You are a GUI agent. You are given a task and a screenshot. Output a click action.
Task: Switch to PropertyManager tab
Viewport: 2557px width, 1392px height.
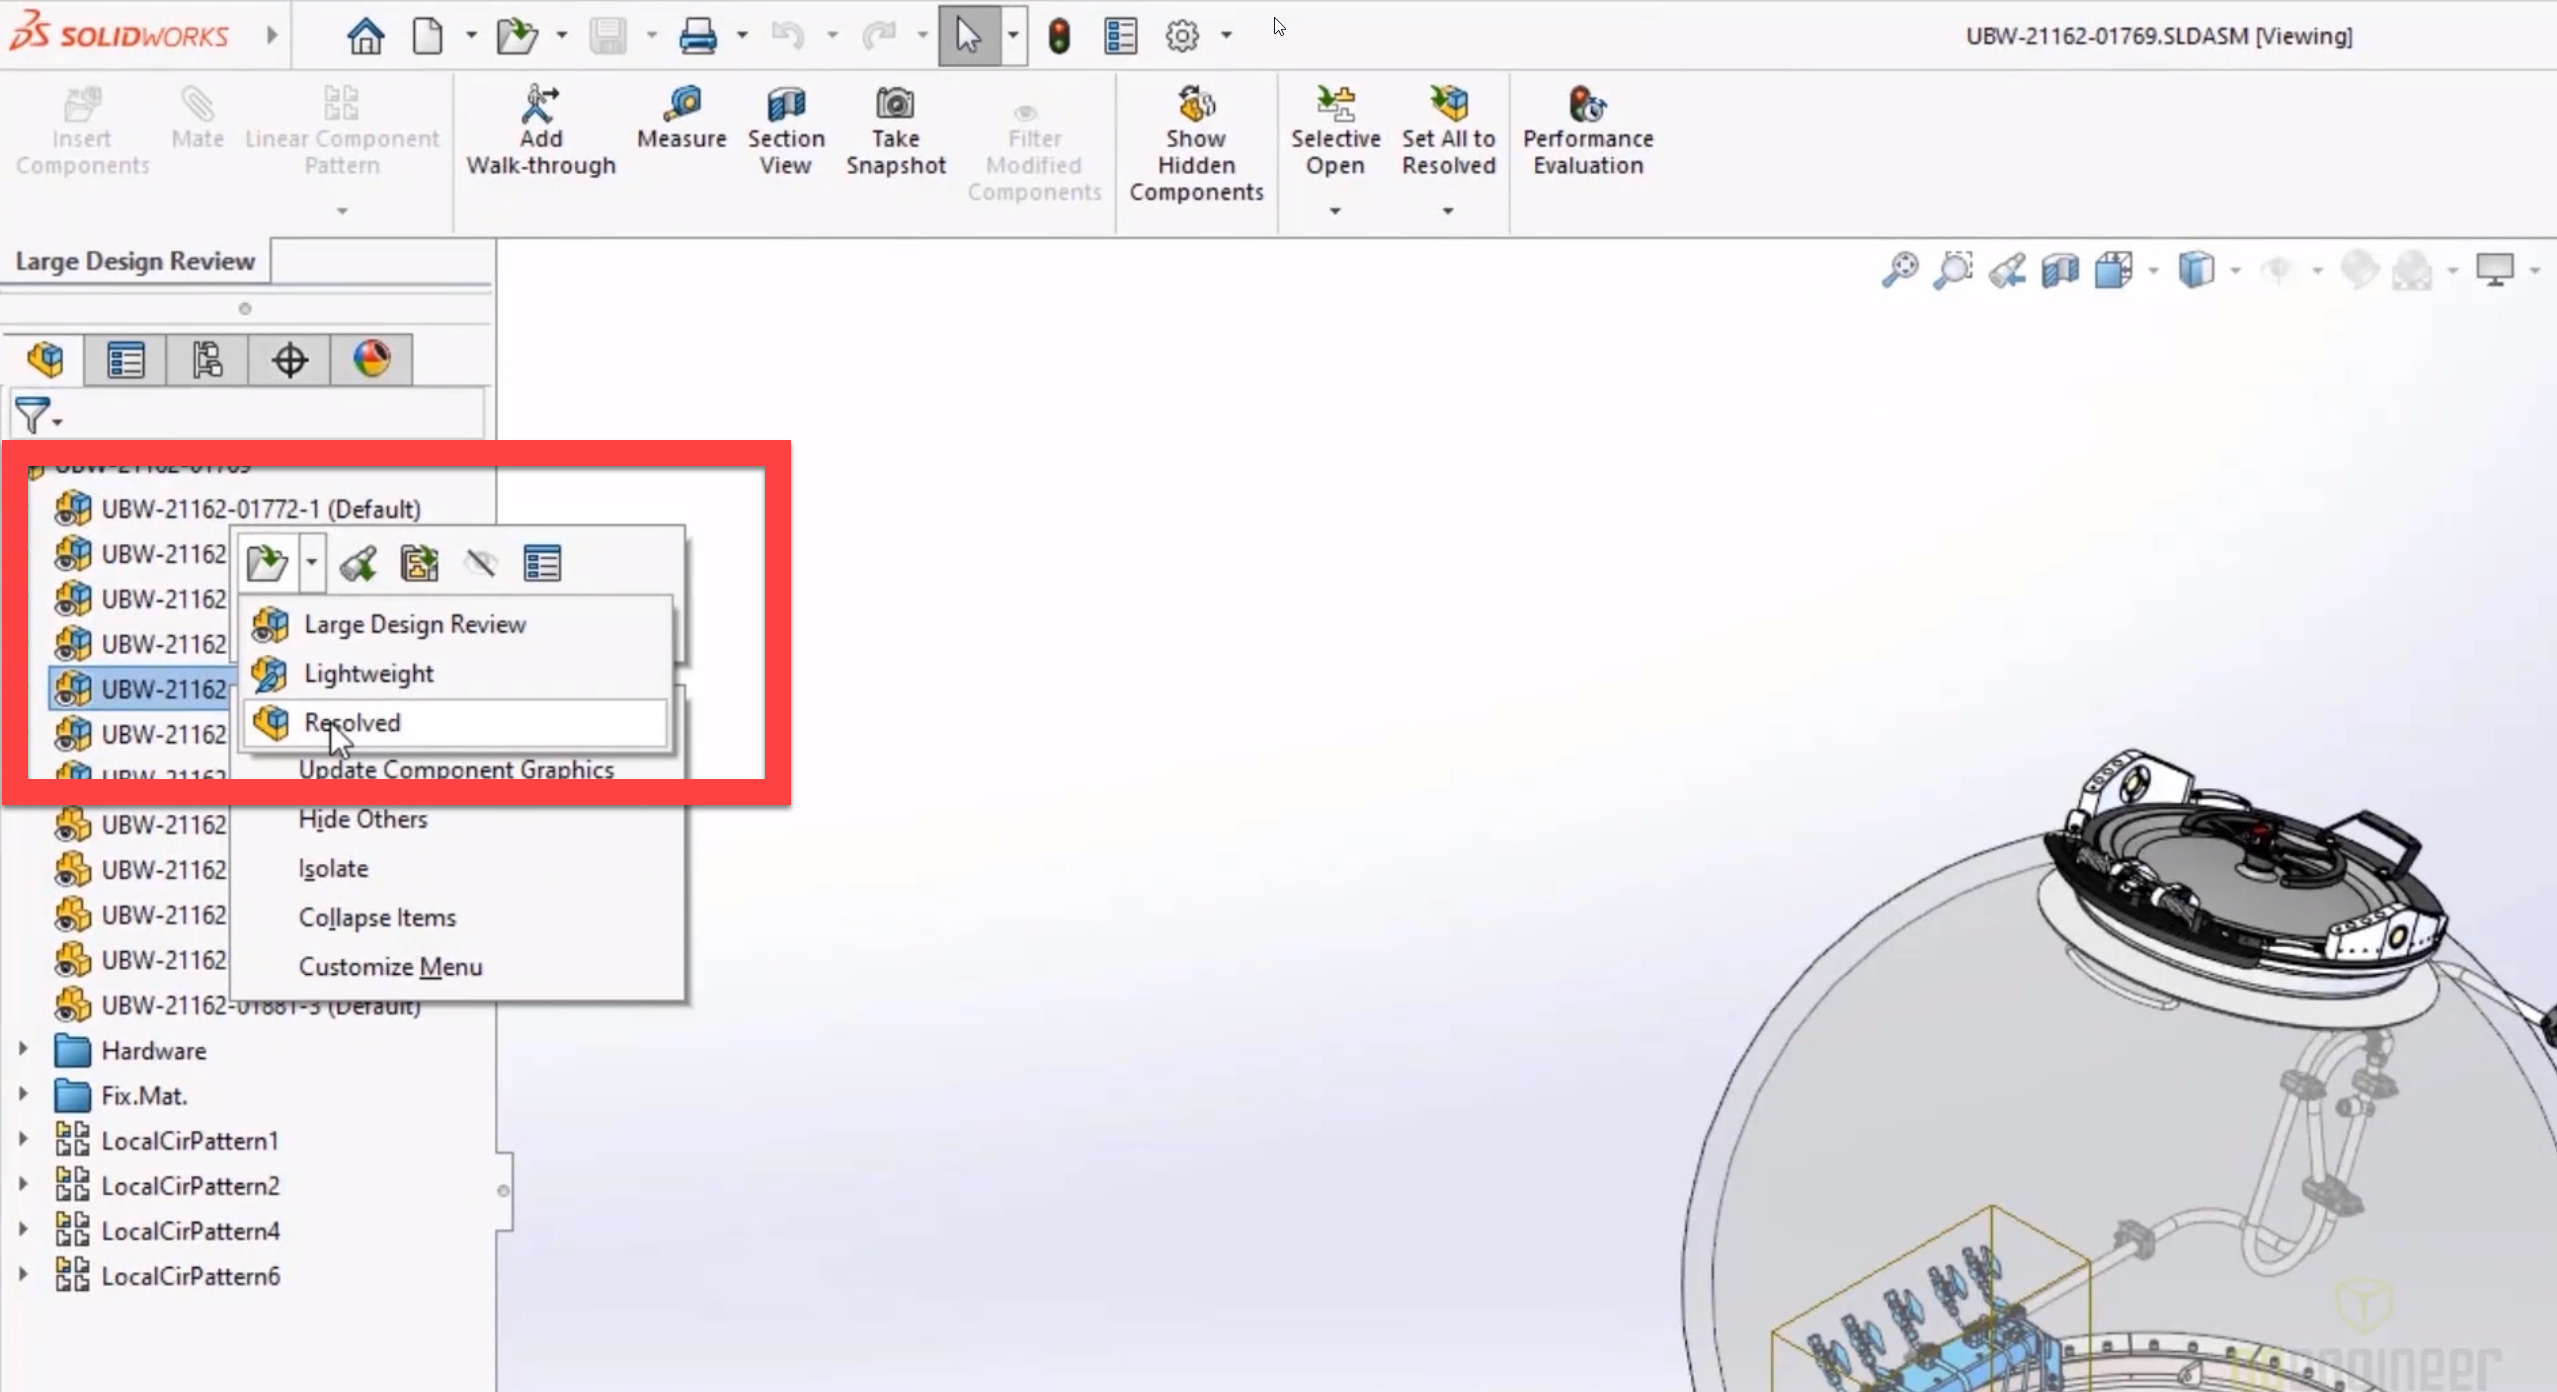[126, 359]
